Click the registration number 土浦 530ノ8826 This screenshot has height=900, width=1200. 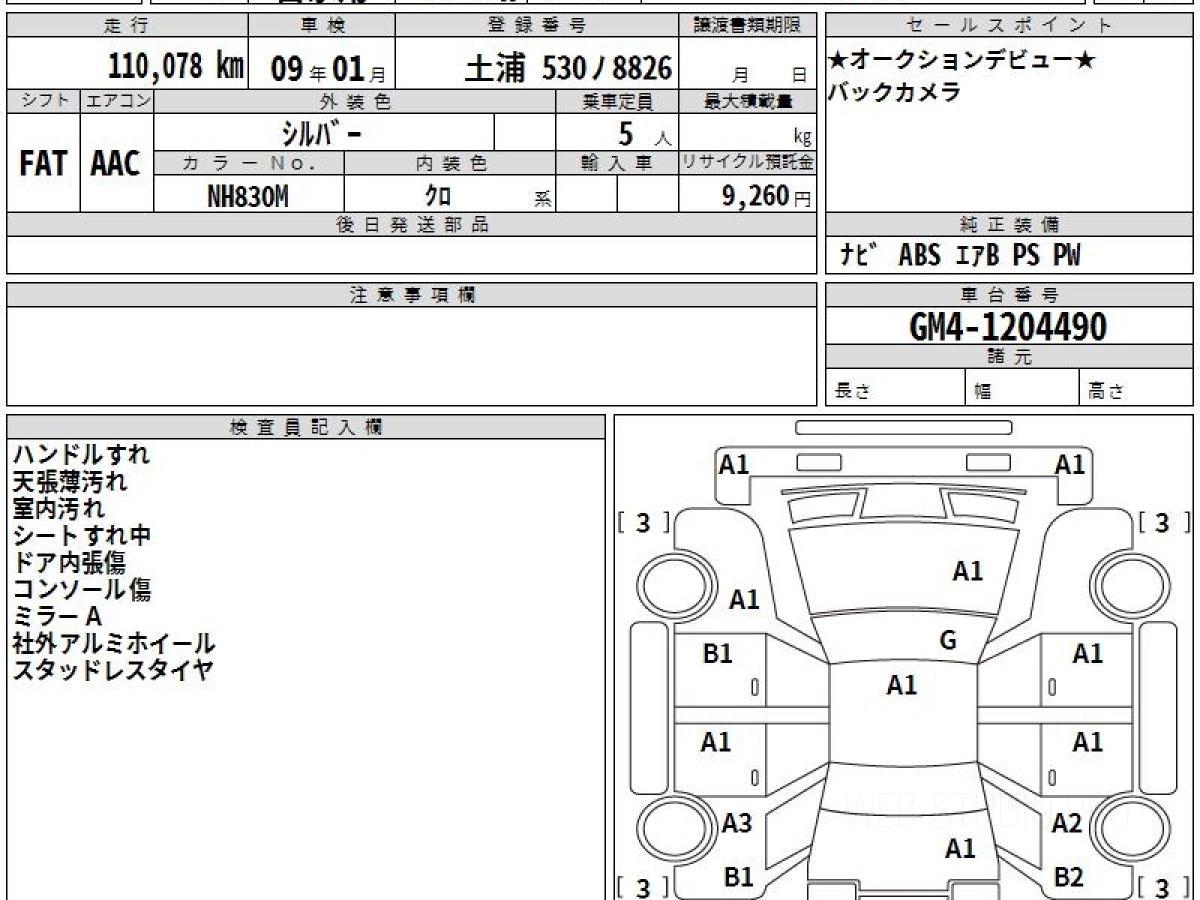(x=567, y=68)
